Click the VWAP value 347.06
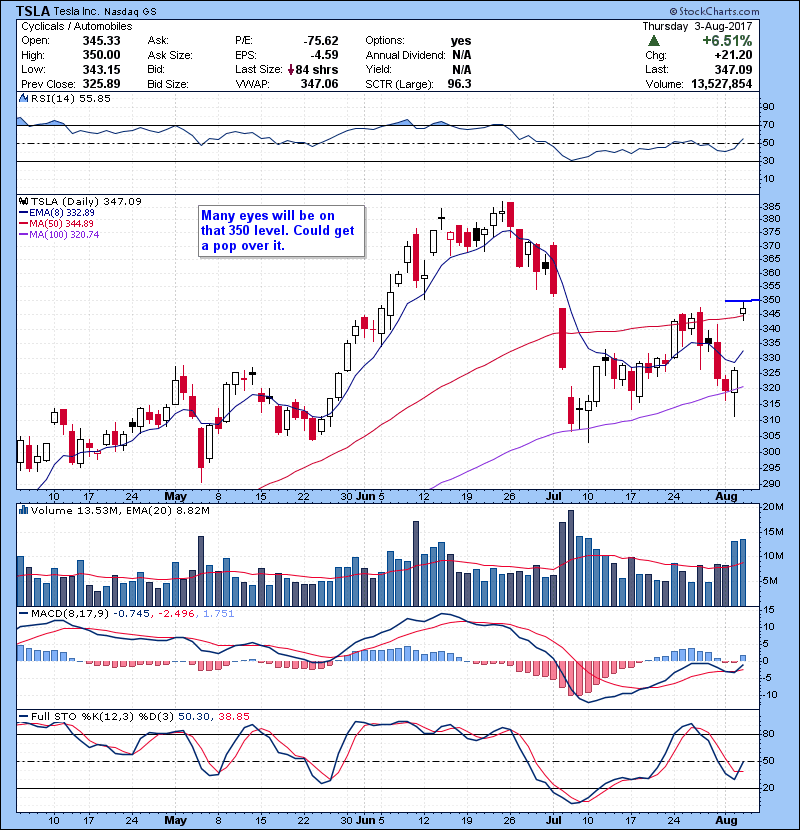The image size is (800, 830). (x=319, y=84)
